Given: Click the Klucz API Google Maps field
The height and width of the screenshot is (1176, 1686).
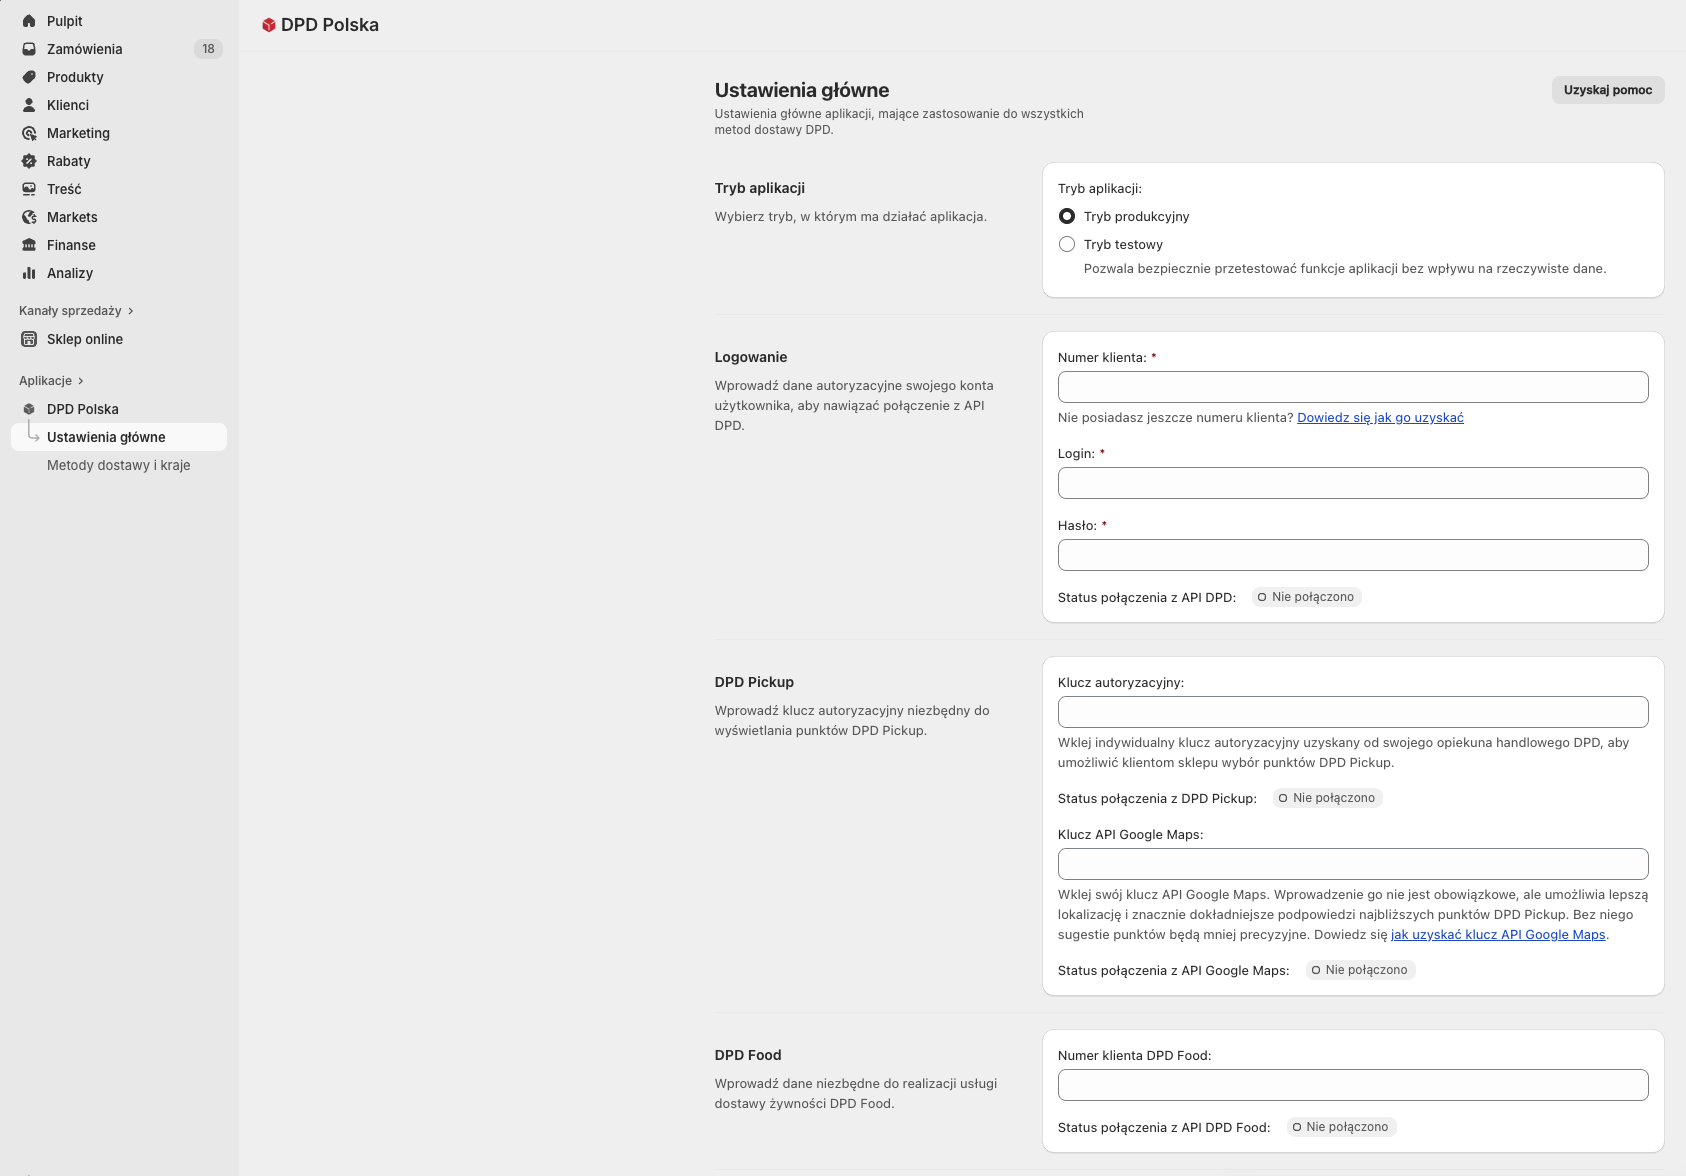Looking at the screenshot, I should pyautogui.click(x=1353, y=864).
